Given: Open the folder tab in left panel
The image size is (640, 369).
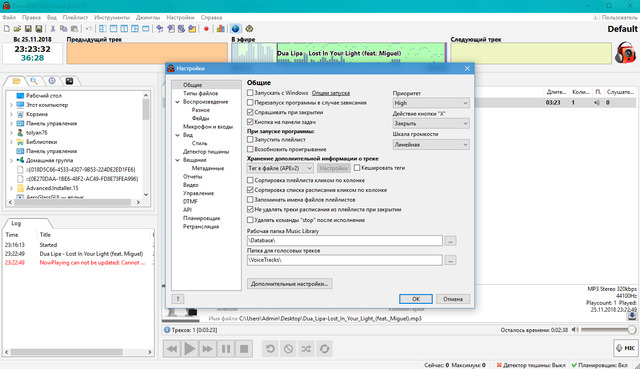Looking at the screenshot, I should 16,81.
